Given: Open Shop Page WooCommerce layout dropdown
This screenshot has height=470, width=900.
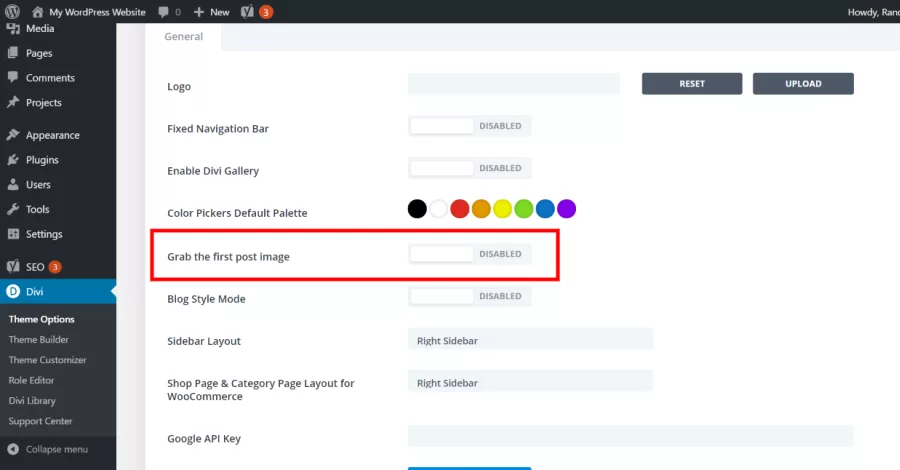Looking at the screenshot, I should click(530, 381).
